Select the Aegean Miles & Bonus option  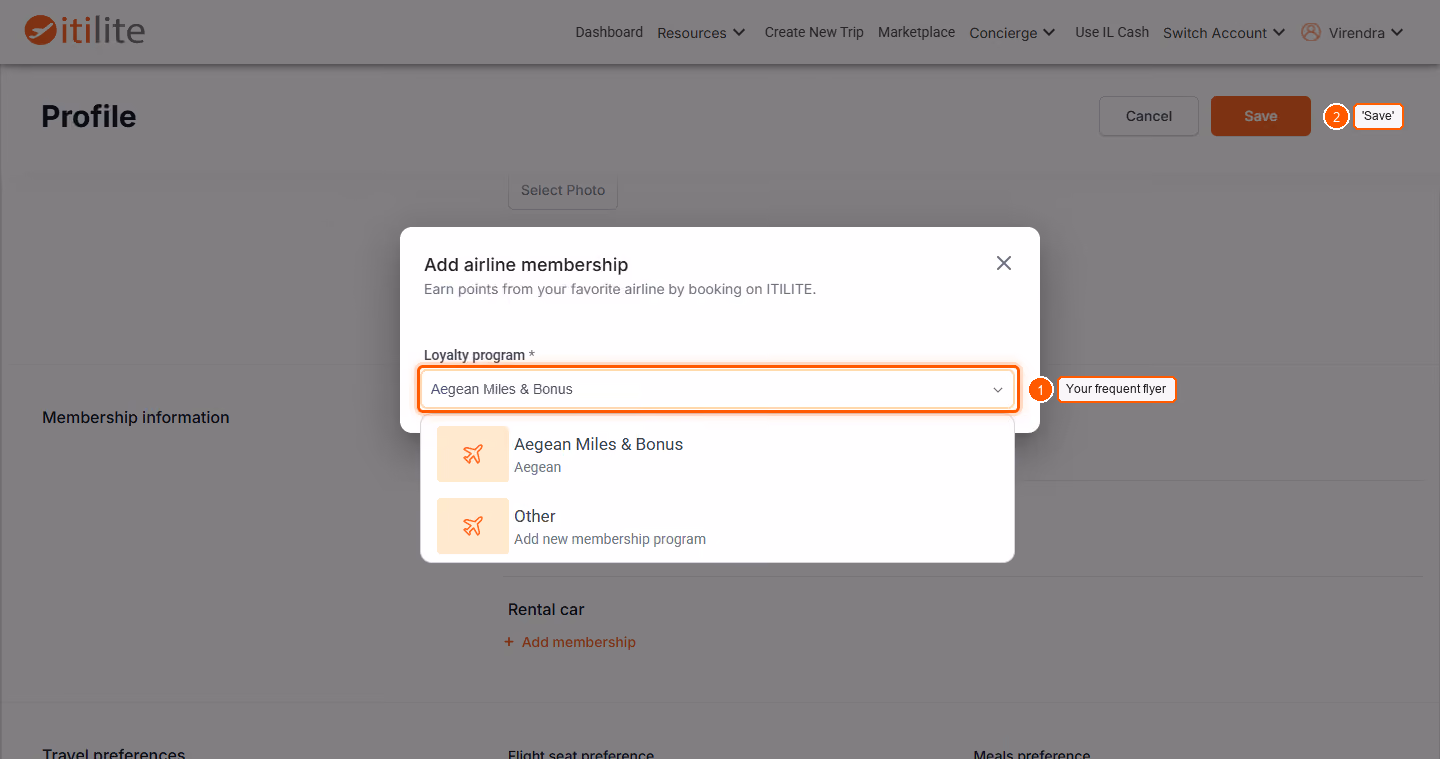point(717,454)
